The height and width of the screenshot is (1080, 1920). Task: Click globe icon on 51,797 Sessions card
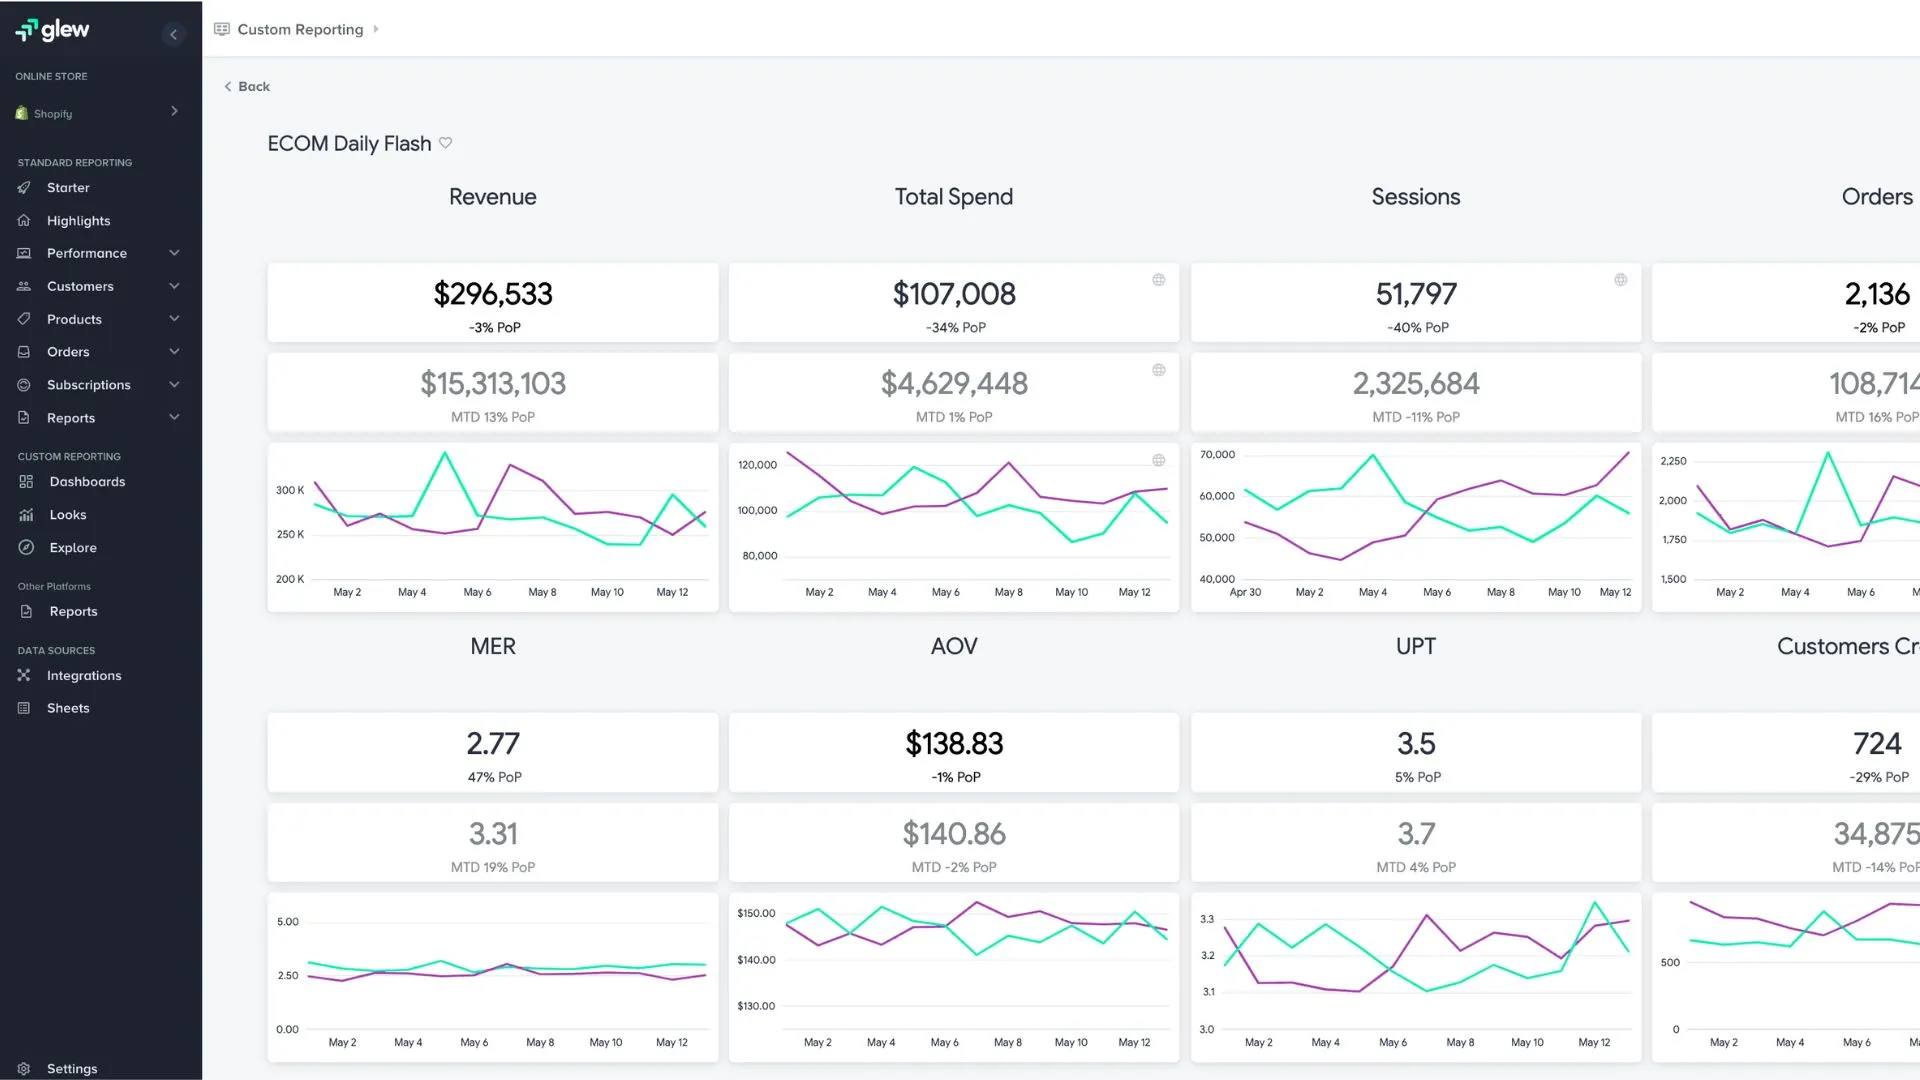pos(1621,280)
